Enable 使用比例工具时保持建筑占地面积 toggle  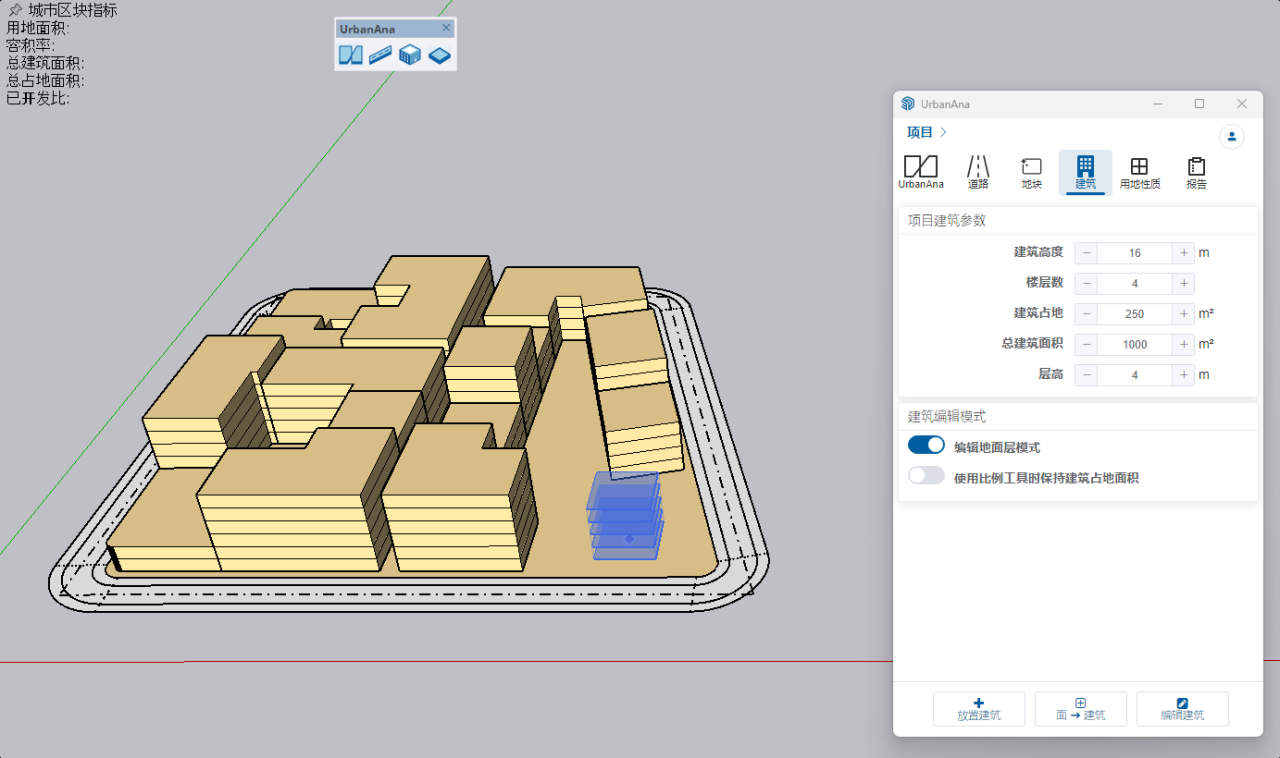tap(926, 477)
